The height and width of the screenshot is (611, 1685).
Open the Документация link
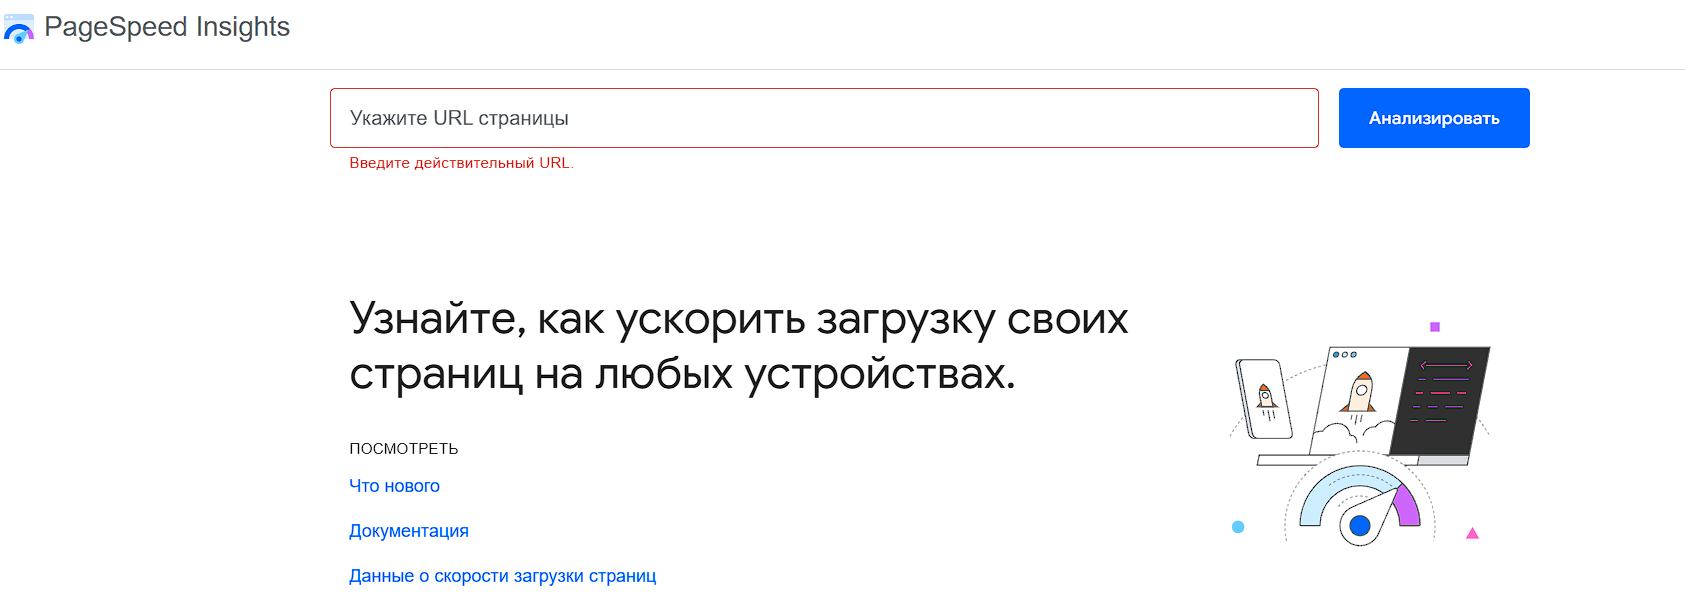tap(409, 531)
